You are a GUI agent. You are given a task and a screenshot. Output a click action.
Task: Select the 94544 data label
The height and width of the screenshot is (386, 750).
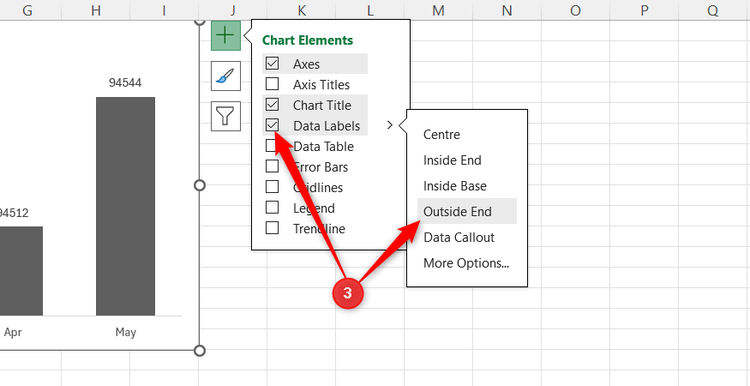click(125, 83)
